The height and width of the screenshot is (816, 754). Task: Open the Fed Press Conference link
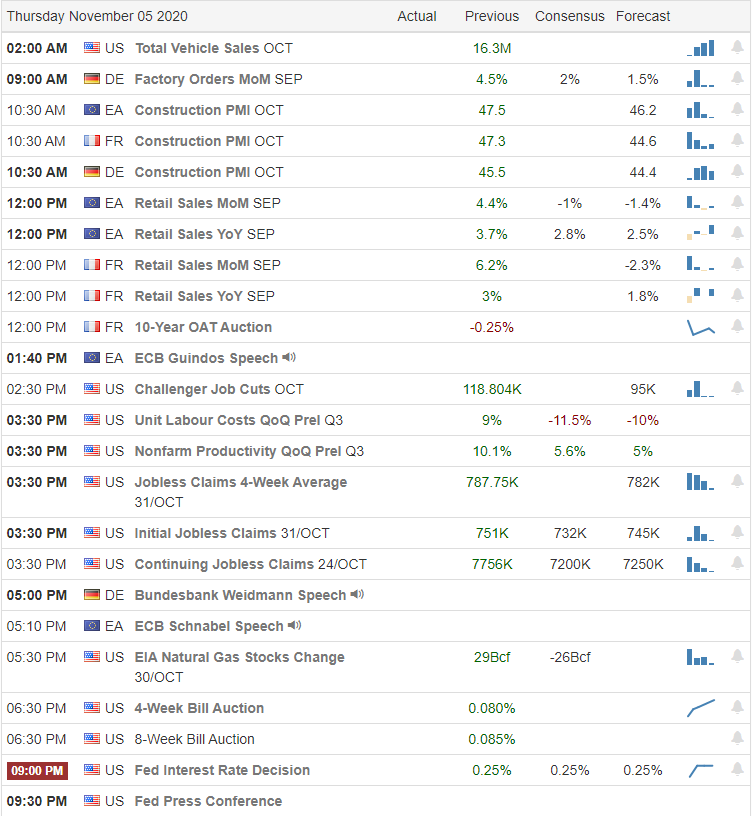point(208,801)
